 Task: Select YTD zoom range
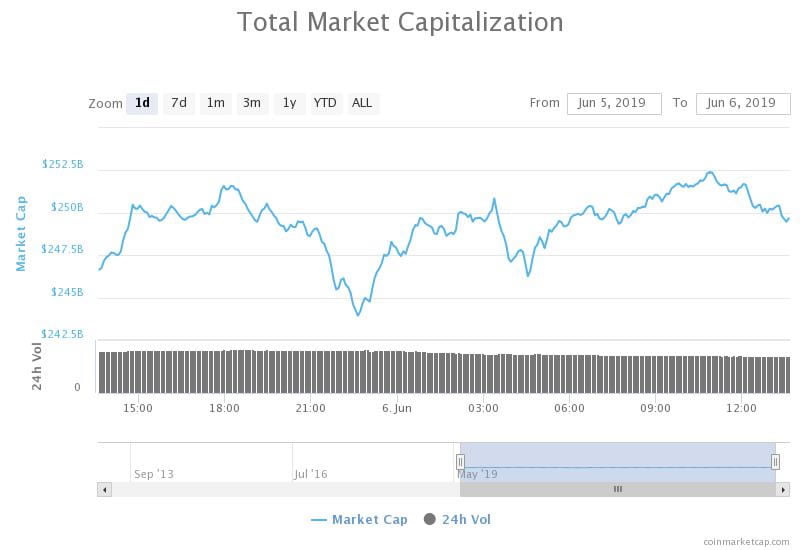coord(325,103)
